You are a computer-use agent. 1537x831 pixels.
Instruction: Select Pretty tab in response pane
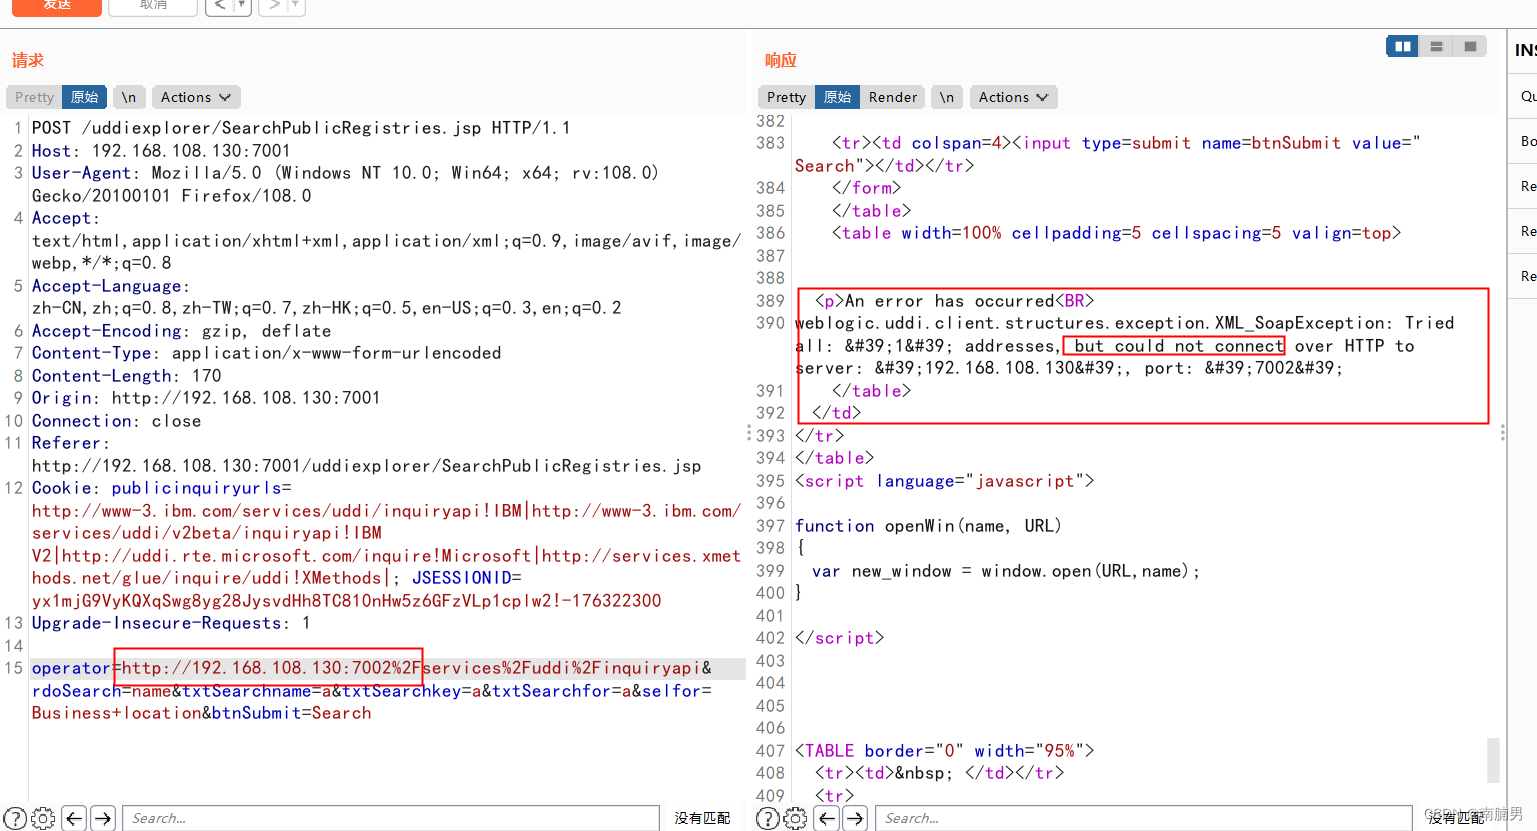tap(787, 97)
